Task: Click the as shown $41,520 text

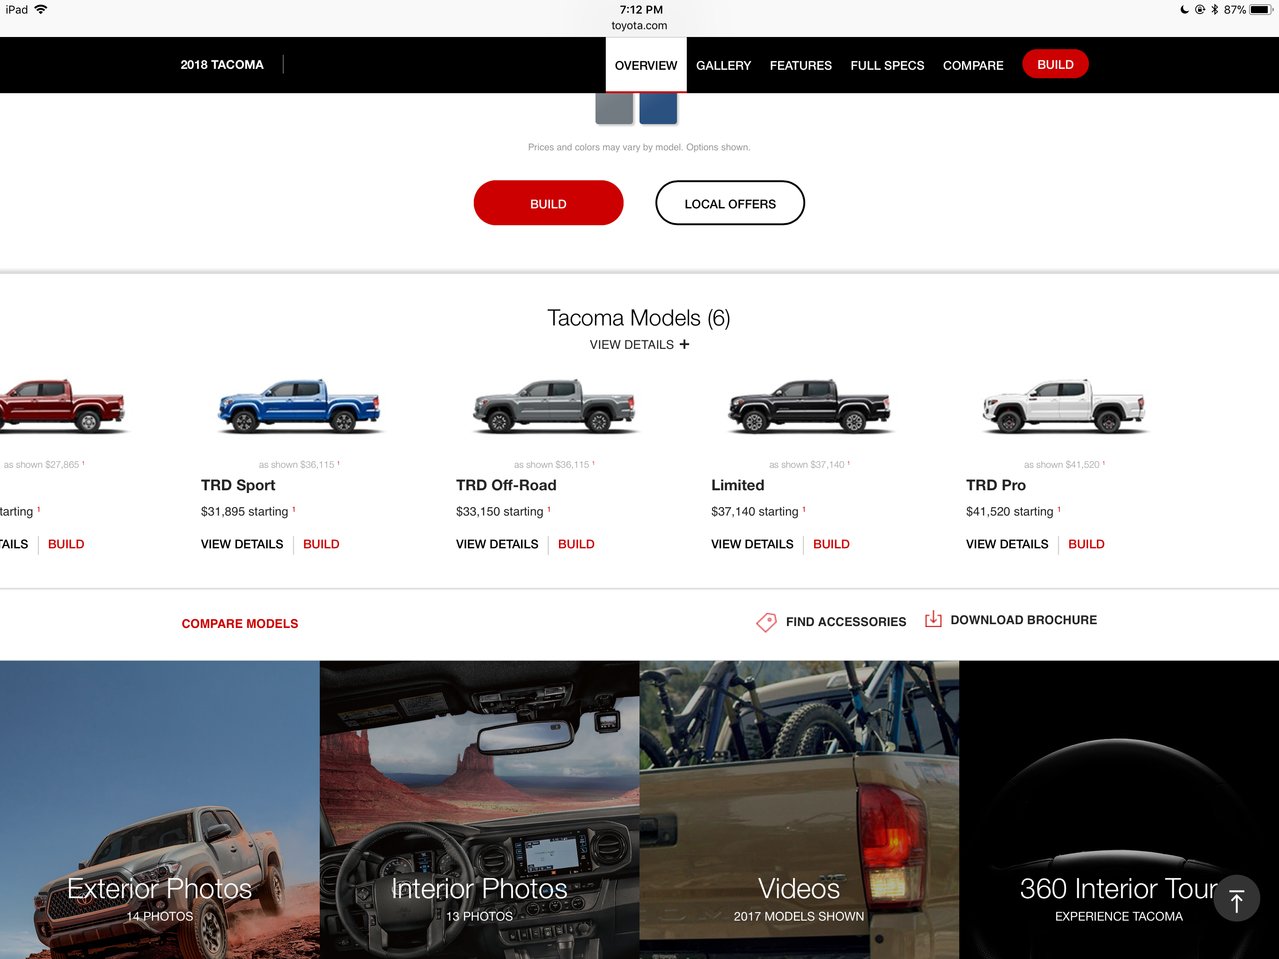Action: click(1063, 465)
